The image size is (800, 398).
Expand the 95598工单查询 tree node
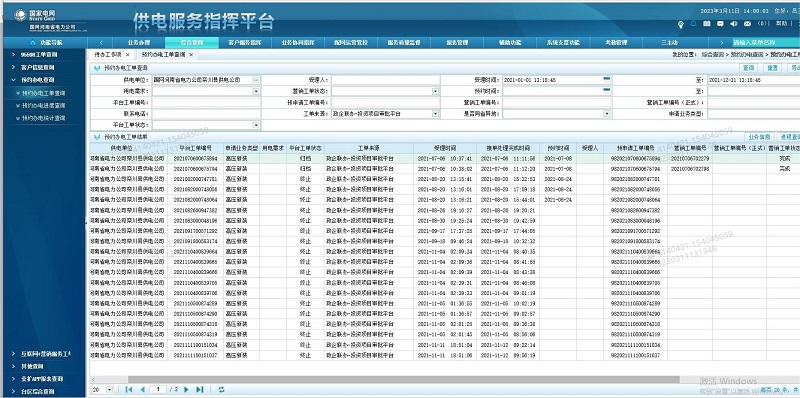click(13, 54)
